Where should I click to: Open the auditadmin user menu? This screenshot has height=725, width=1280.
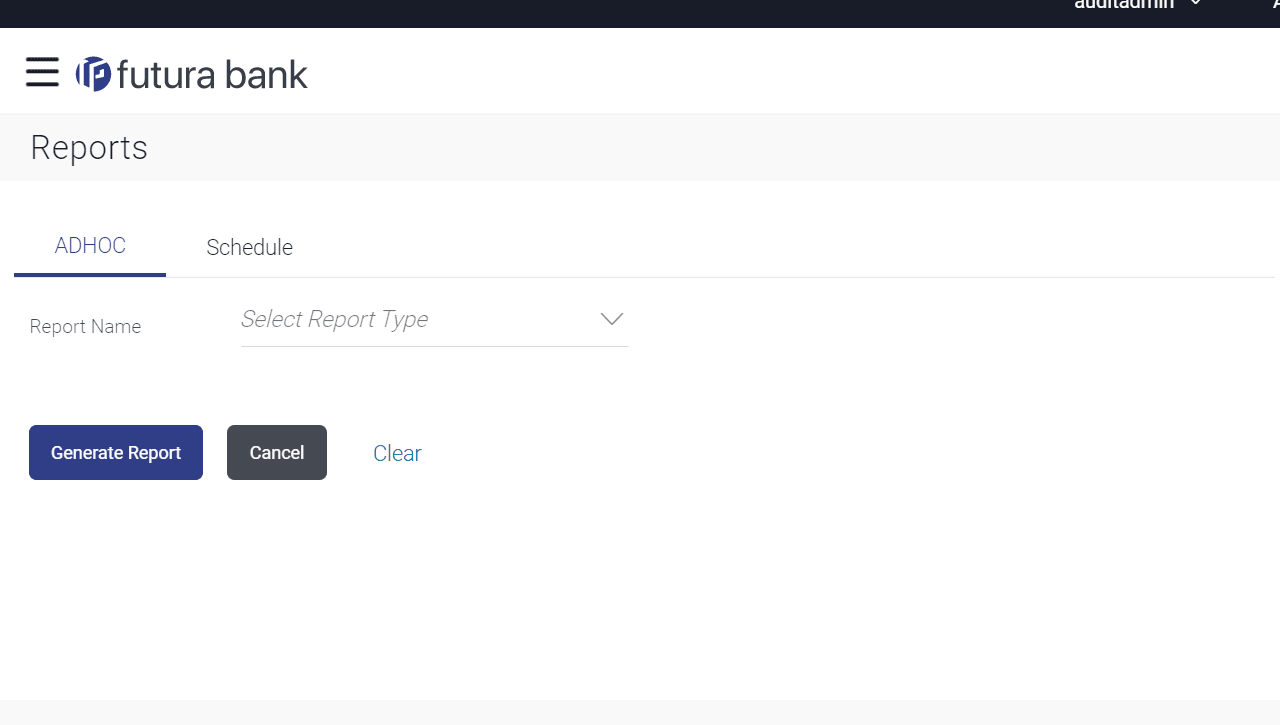click(1124, 5)
